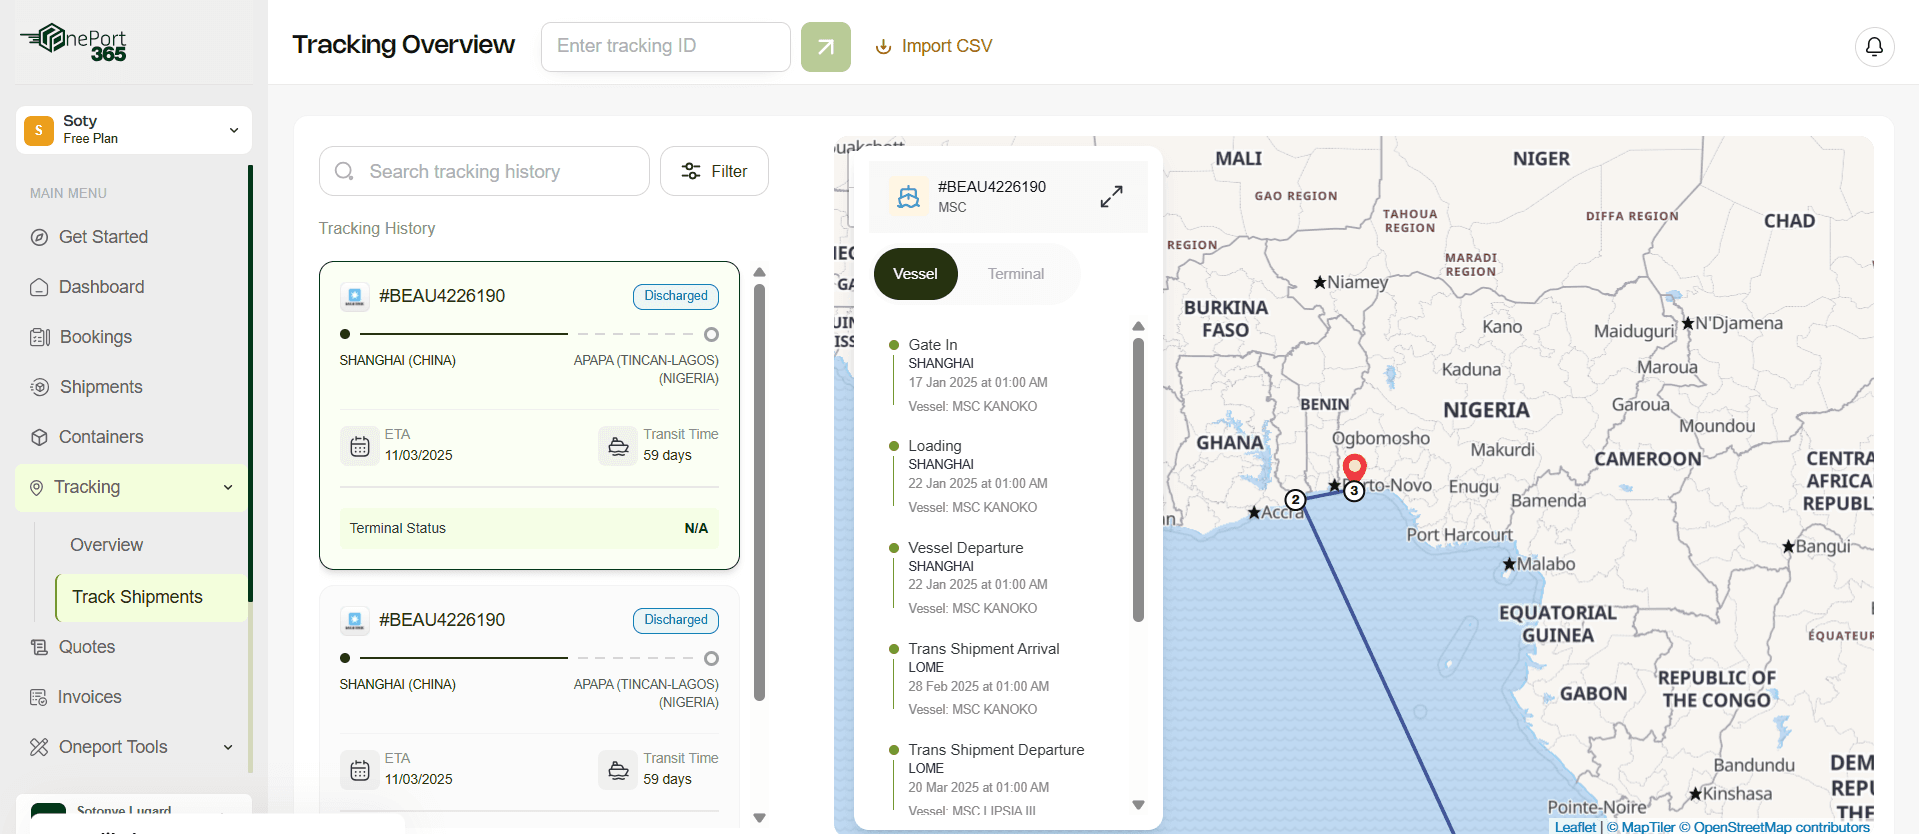1919x834 pixels.
Task: Click the vessel events scrollbar thumb
Action: click(x=1138, y=480)
